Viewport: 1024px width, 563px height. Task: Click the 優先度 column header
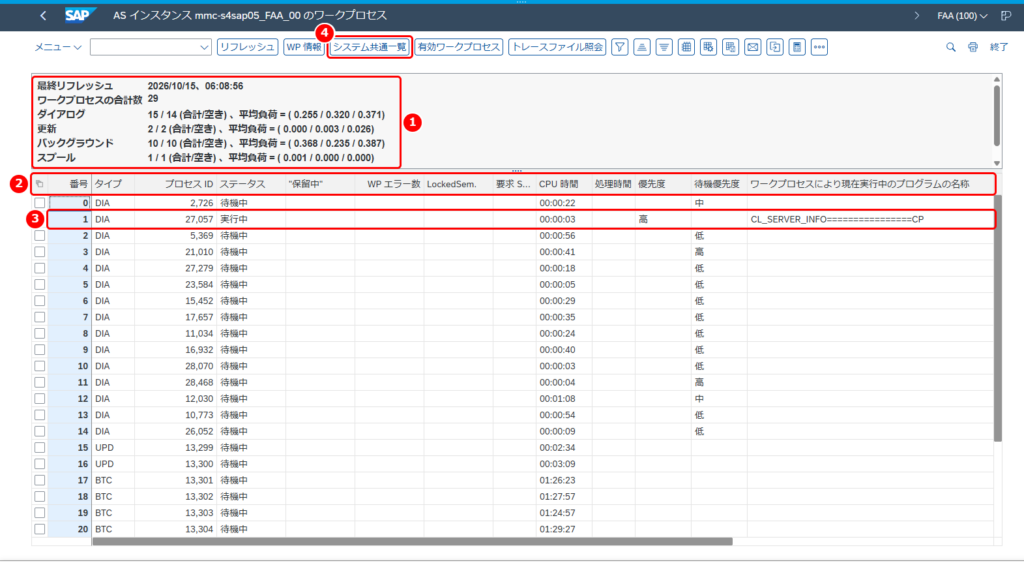click(663, 184)
